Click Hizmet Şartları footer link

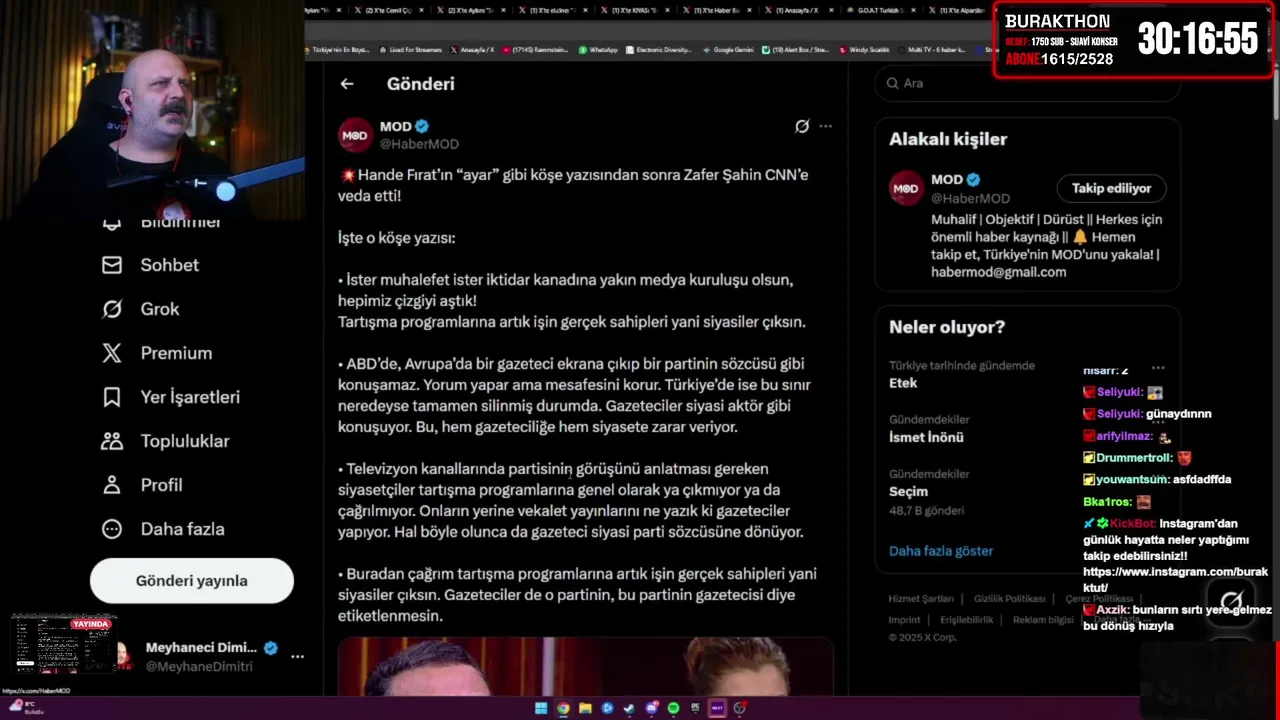pyautogui.click(x=921, y=599)
